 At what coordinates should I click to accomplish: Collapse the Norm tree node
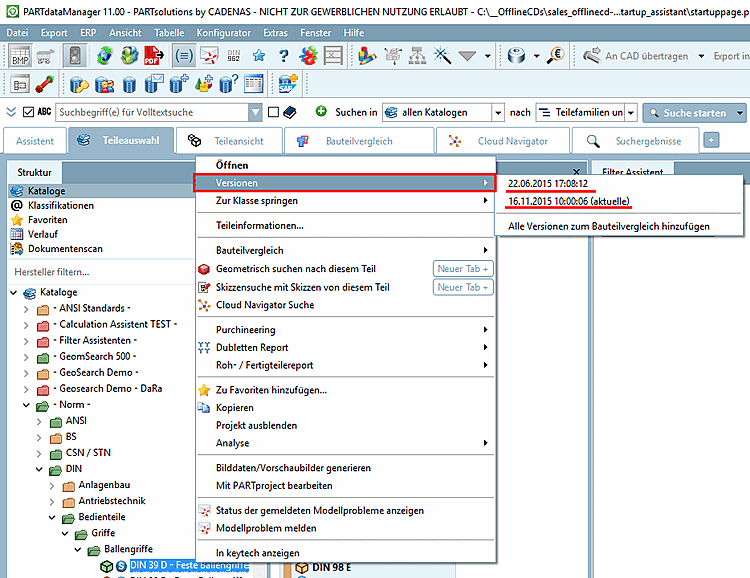[x=26, y=405]
